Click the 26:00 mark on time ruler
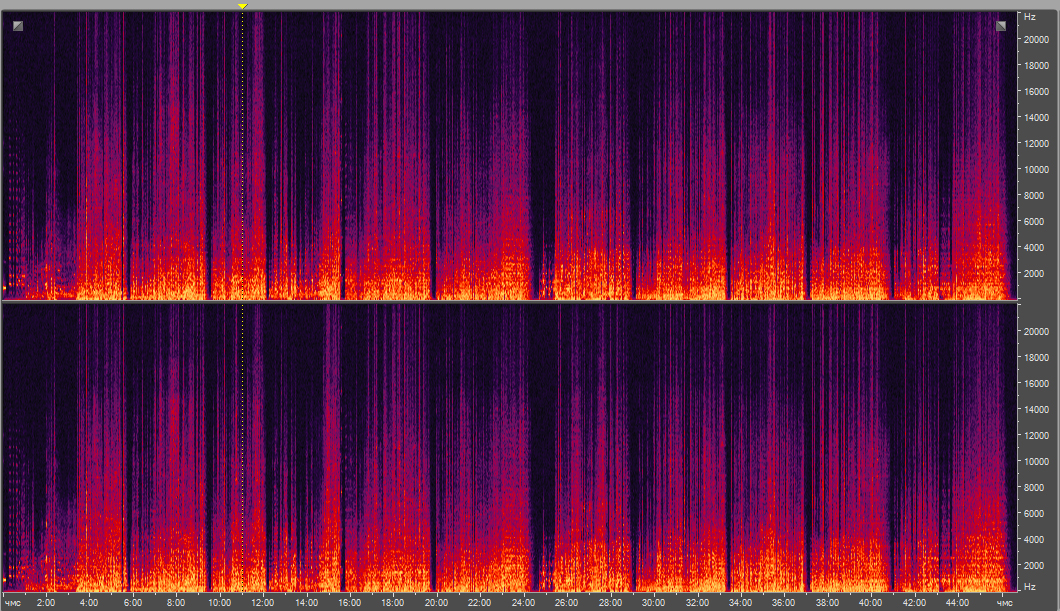The height and width of the screenshot is (611, 1060). [x=566, y=603]
